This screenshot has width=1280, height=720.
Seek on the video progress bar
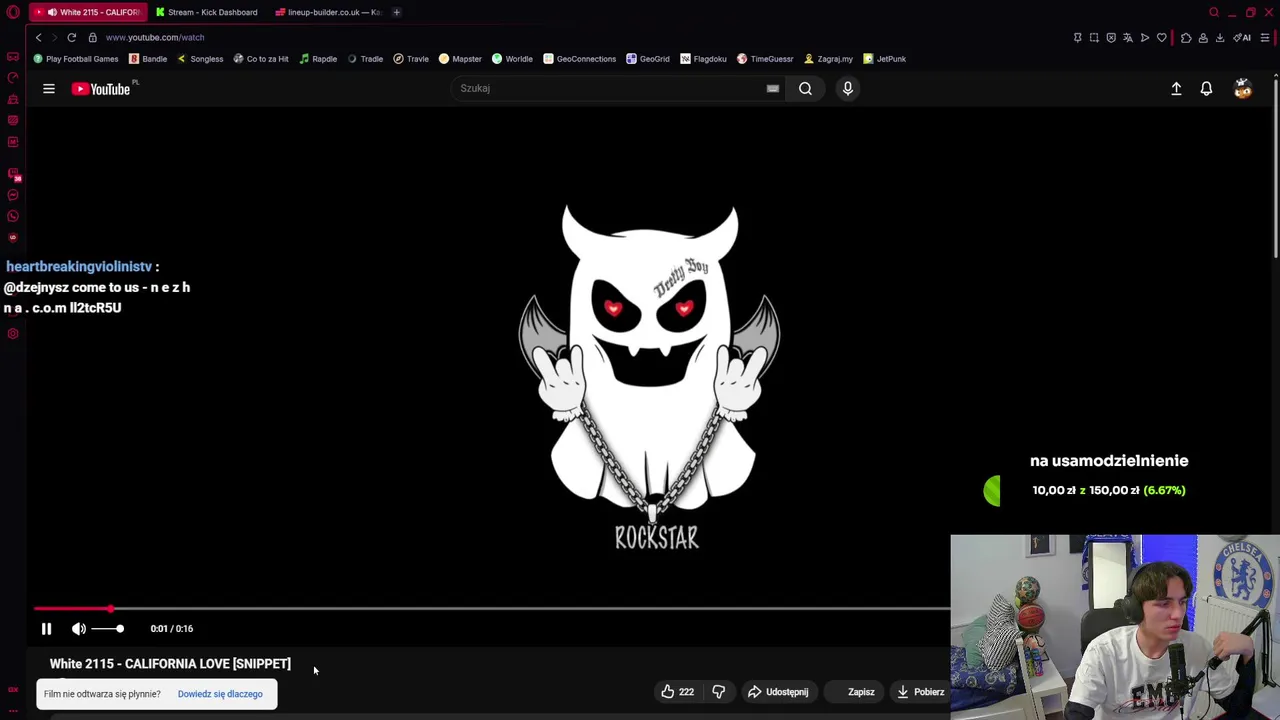[491, 608]
